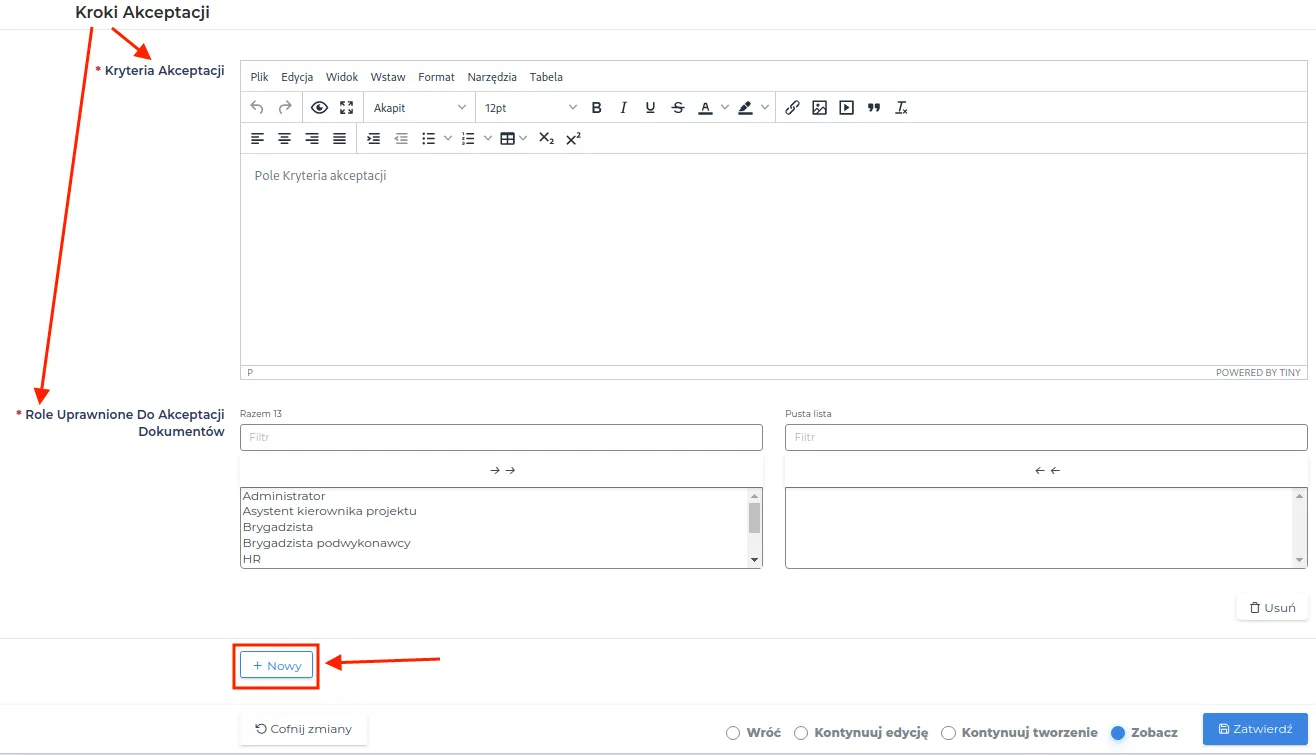Move all roles left with double arrows

(x=1047, y=470)
